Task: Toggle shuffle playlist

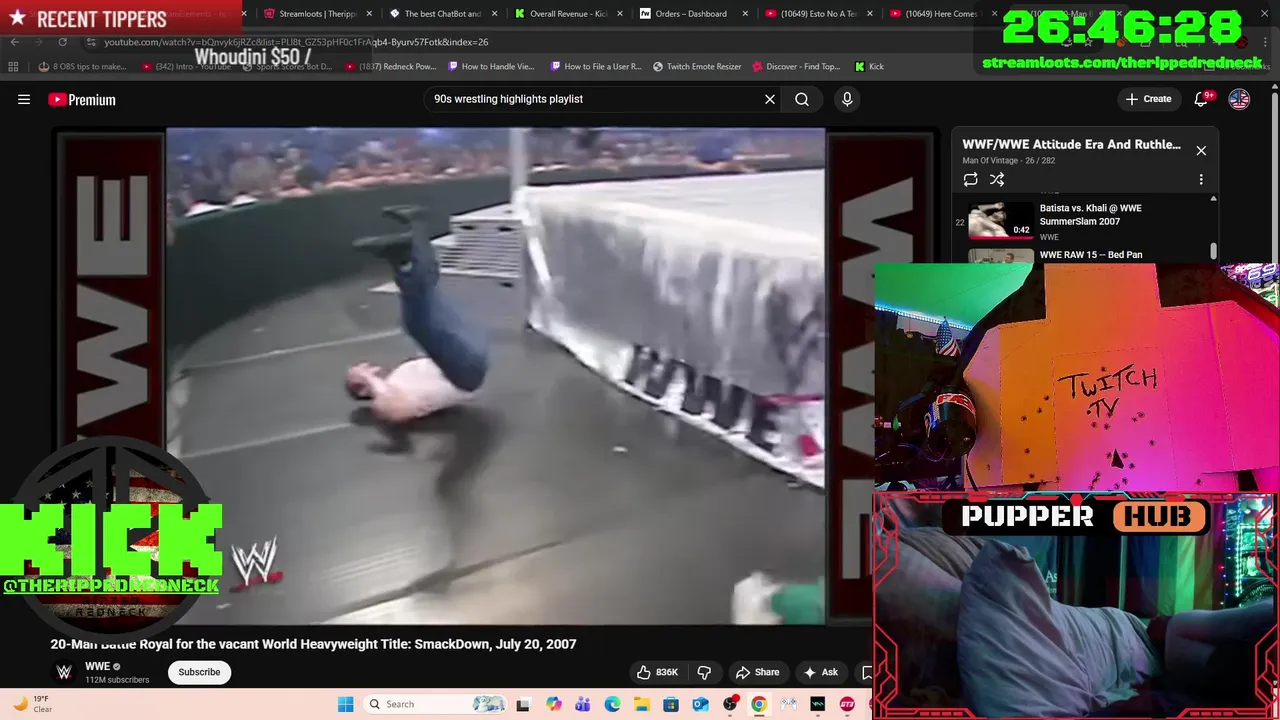Action: click(997, 179)
